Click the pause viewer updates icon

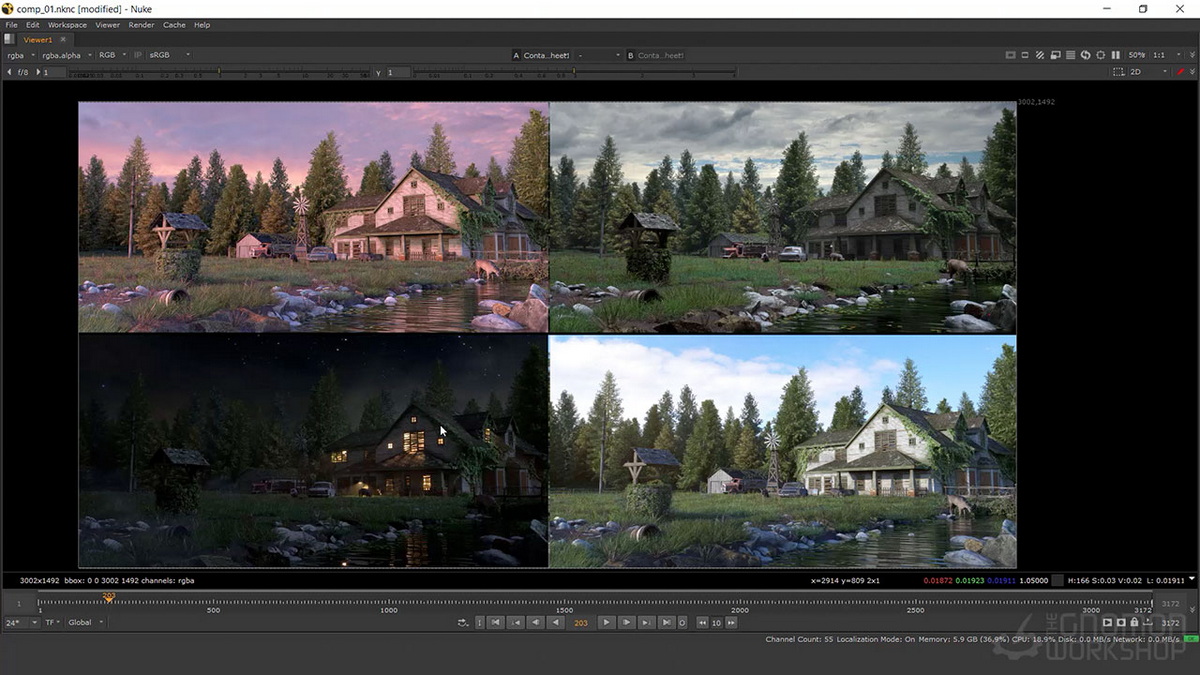point(1116,55)
